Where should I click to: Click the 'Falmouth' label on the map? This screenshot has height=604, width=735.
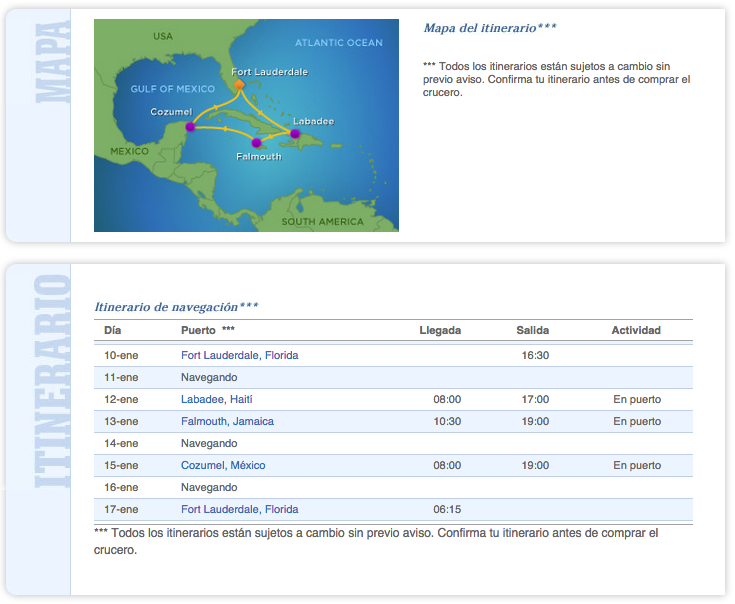pyautogui.click(x=259, y=157)
